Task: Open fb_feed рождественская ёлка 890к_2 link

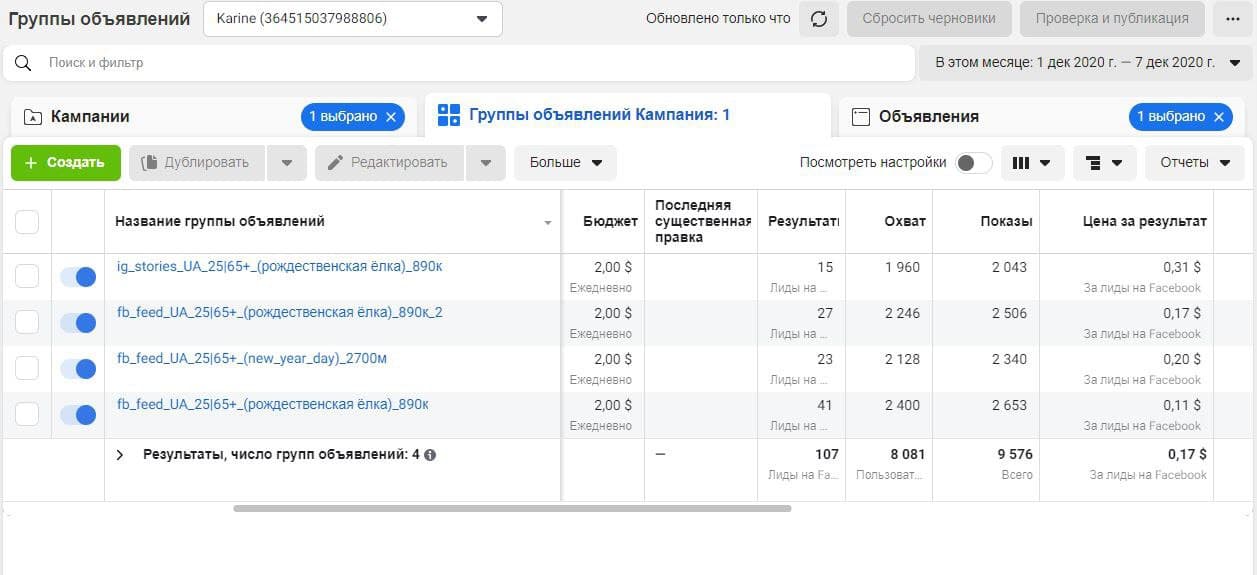Action: (x=279, y=312)
